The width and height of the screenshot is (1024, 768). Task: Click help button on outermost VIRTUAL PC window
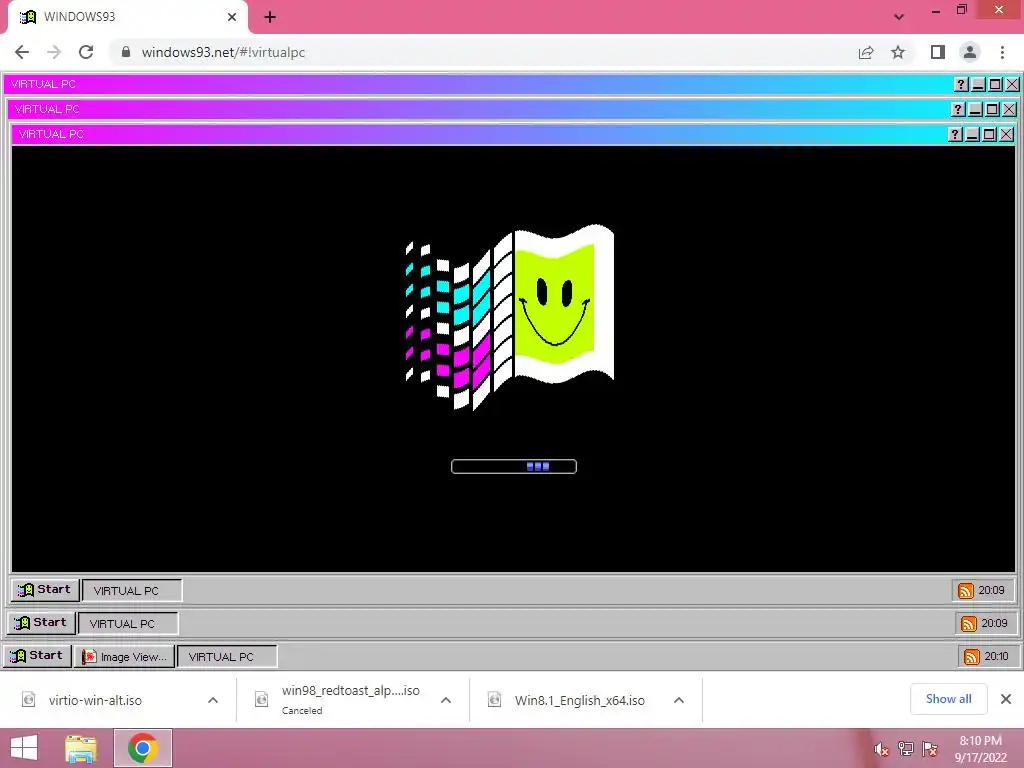(961, 84)
